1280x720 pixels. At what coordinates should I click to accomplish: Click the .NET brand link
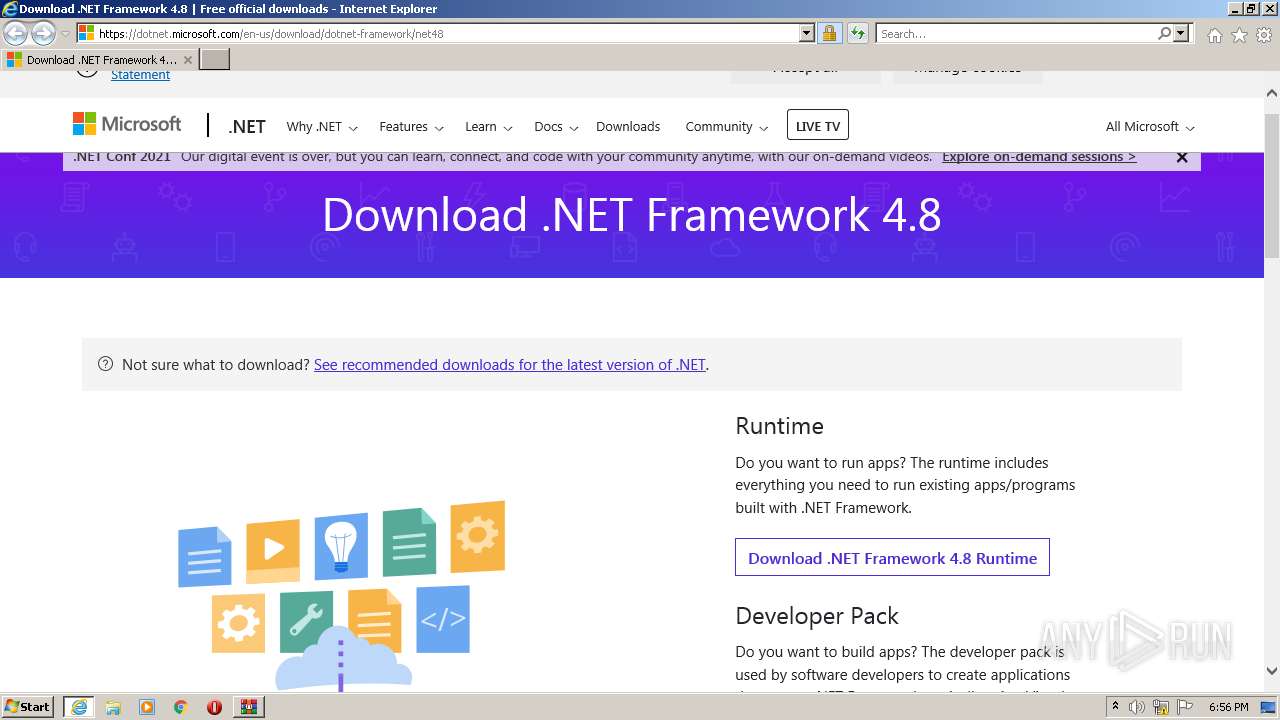pos(247,127)
